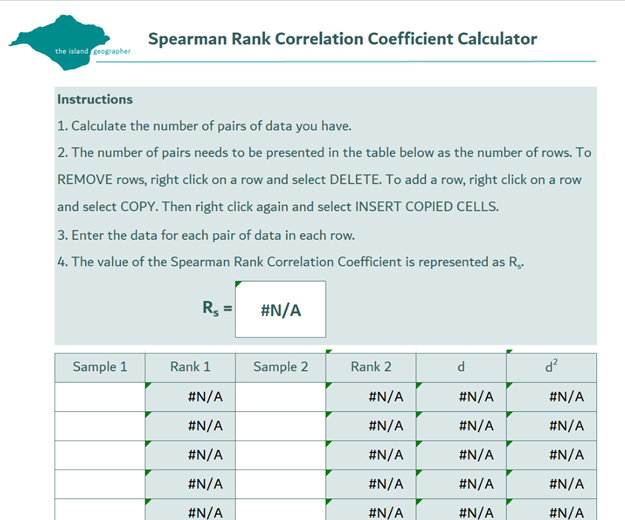Click the fourth row d squared #N/A cell

tap(552, 484)
